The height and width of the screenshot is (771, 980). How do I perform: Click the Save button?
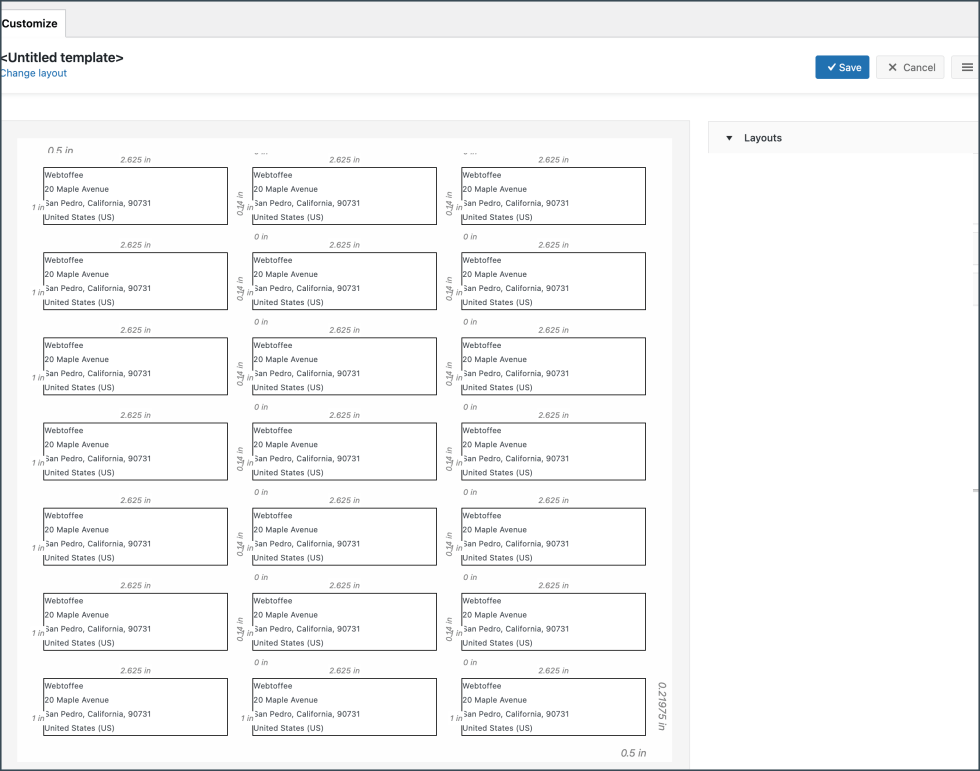pyautogui.click(x=842, y=67)
